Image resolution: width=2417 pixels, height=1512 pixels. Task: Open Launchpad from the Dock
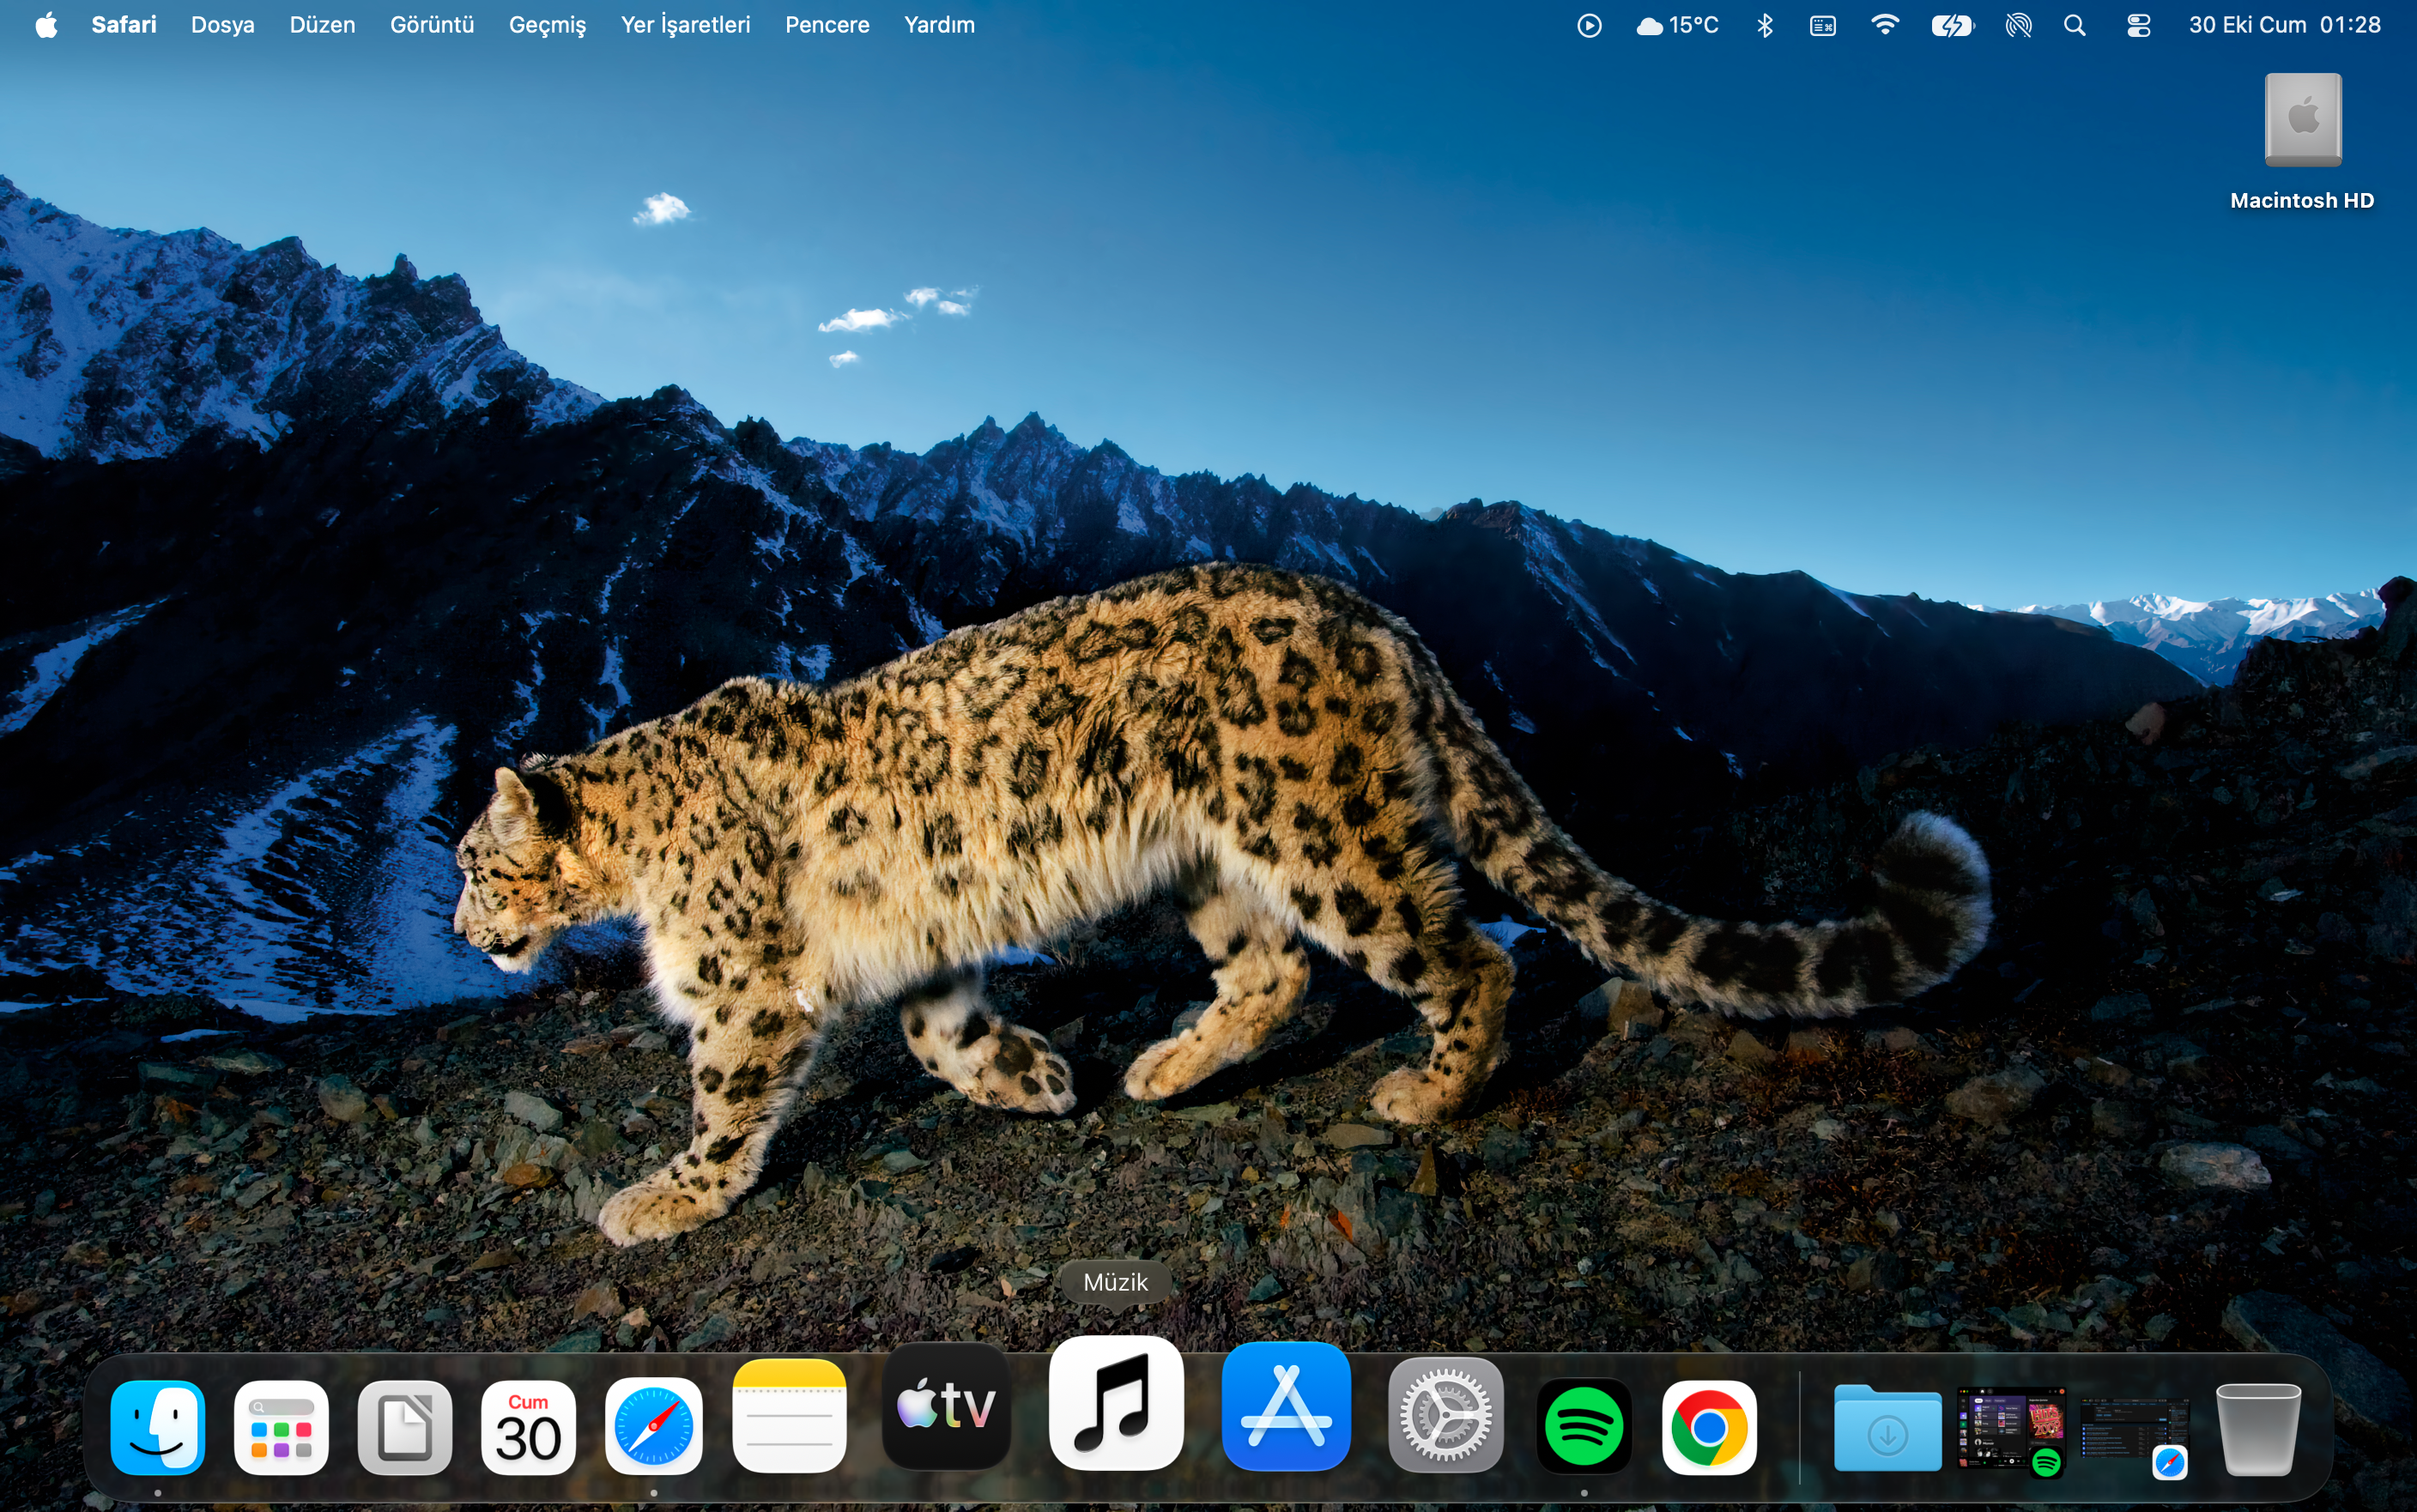point(281,1427)
